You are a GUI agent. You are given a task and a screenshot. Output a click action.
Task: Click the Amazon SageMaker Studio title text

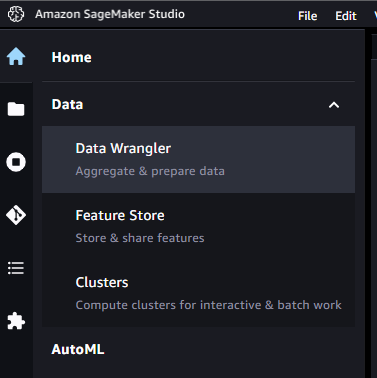[x=110, y=14]
